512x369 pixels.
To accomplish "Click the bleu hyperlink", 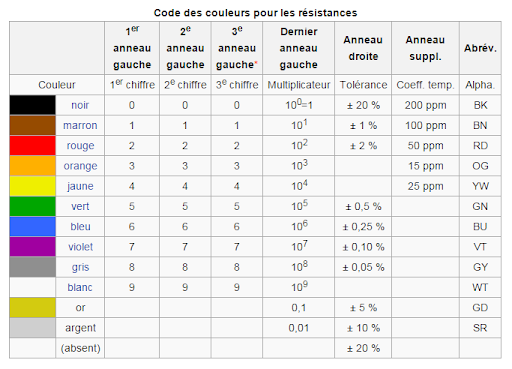I will click(x=80, y=227).
